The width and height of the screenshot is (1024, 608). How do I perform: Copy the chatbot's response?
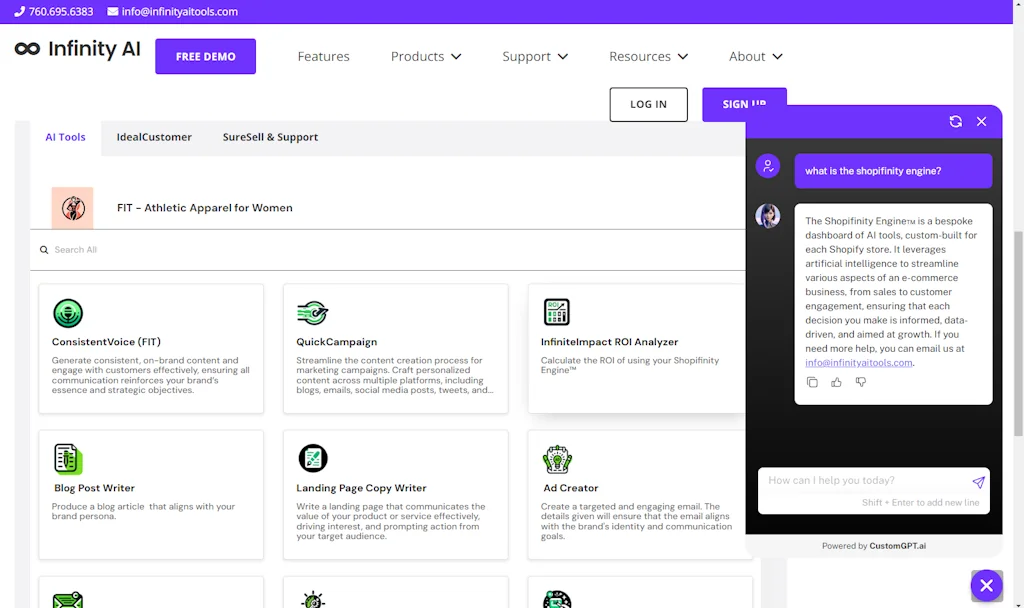(x=812, y=382)
